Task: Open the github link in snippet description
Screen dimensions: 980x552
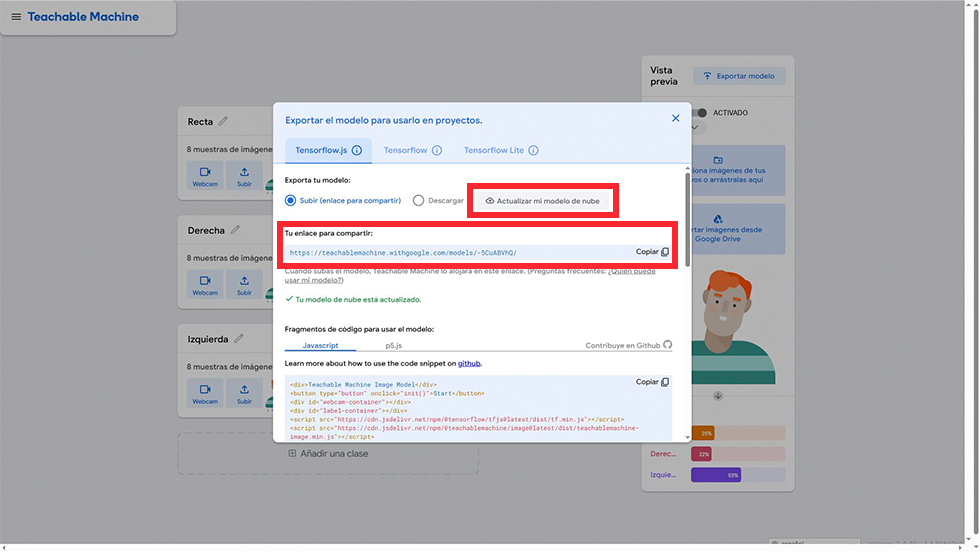Action: 469,363
